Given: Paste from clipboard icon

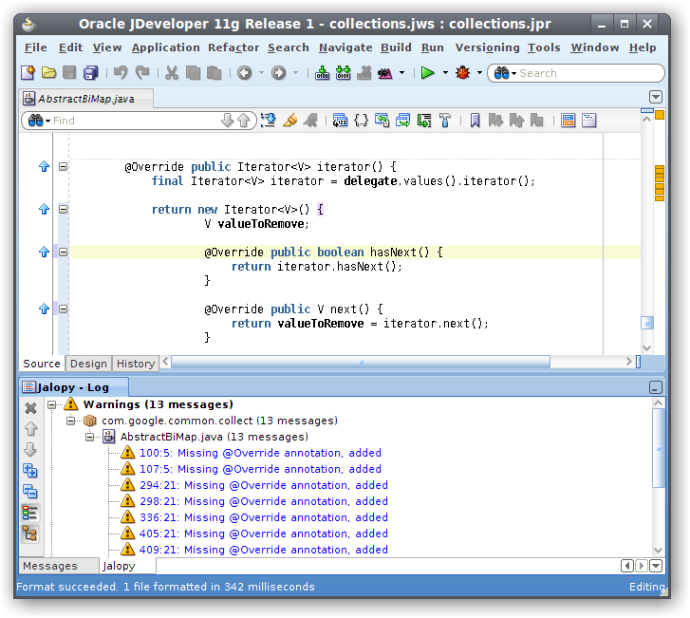Looking at the screenshot, I should (214, 73).
